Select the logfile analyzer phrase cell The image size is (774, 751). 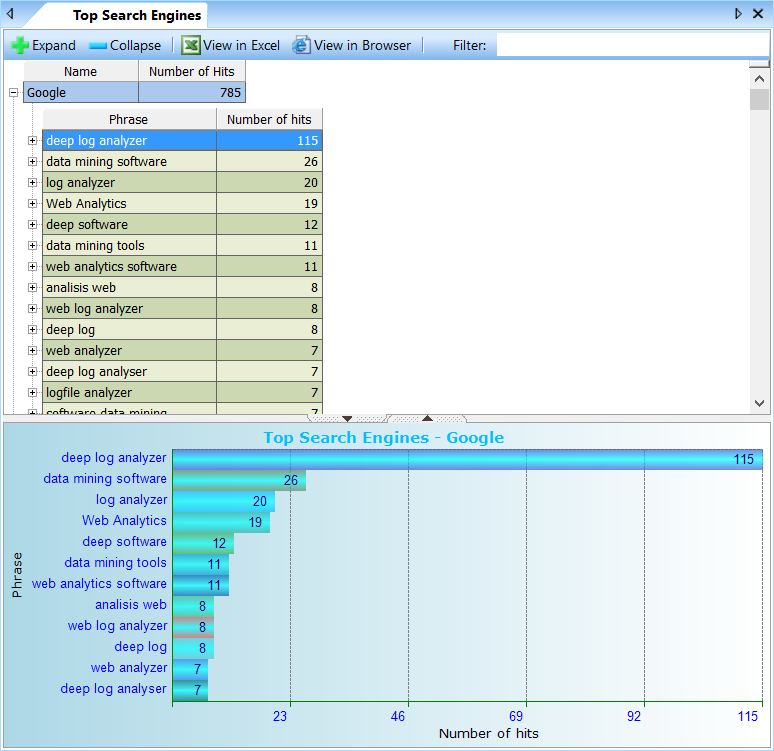point(129,392)
